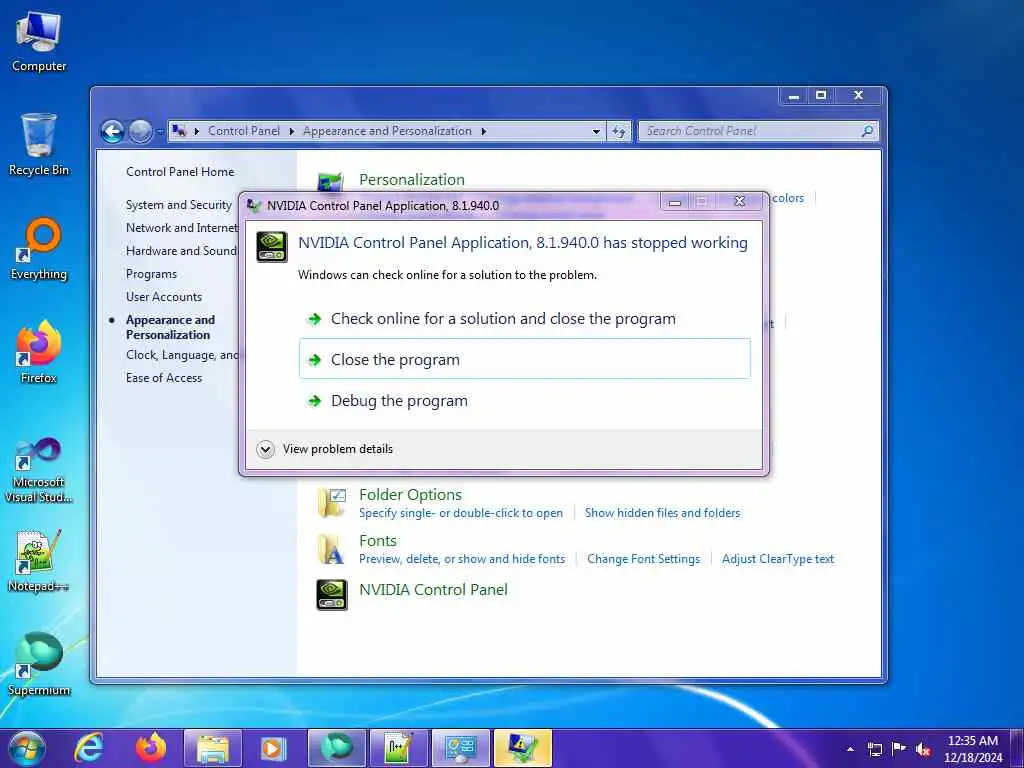Screen dimensions: 1024x768
Task: Go to Programs category
Action: click(152, 274)
